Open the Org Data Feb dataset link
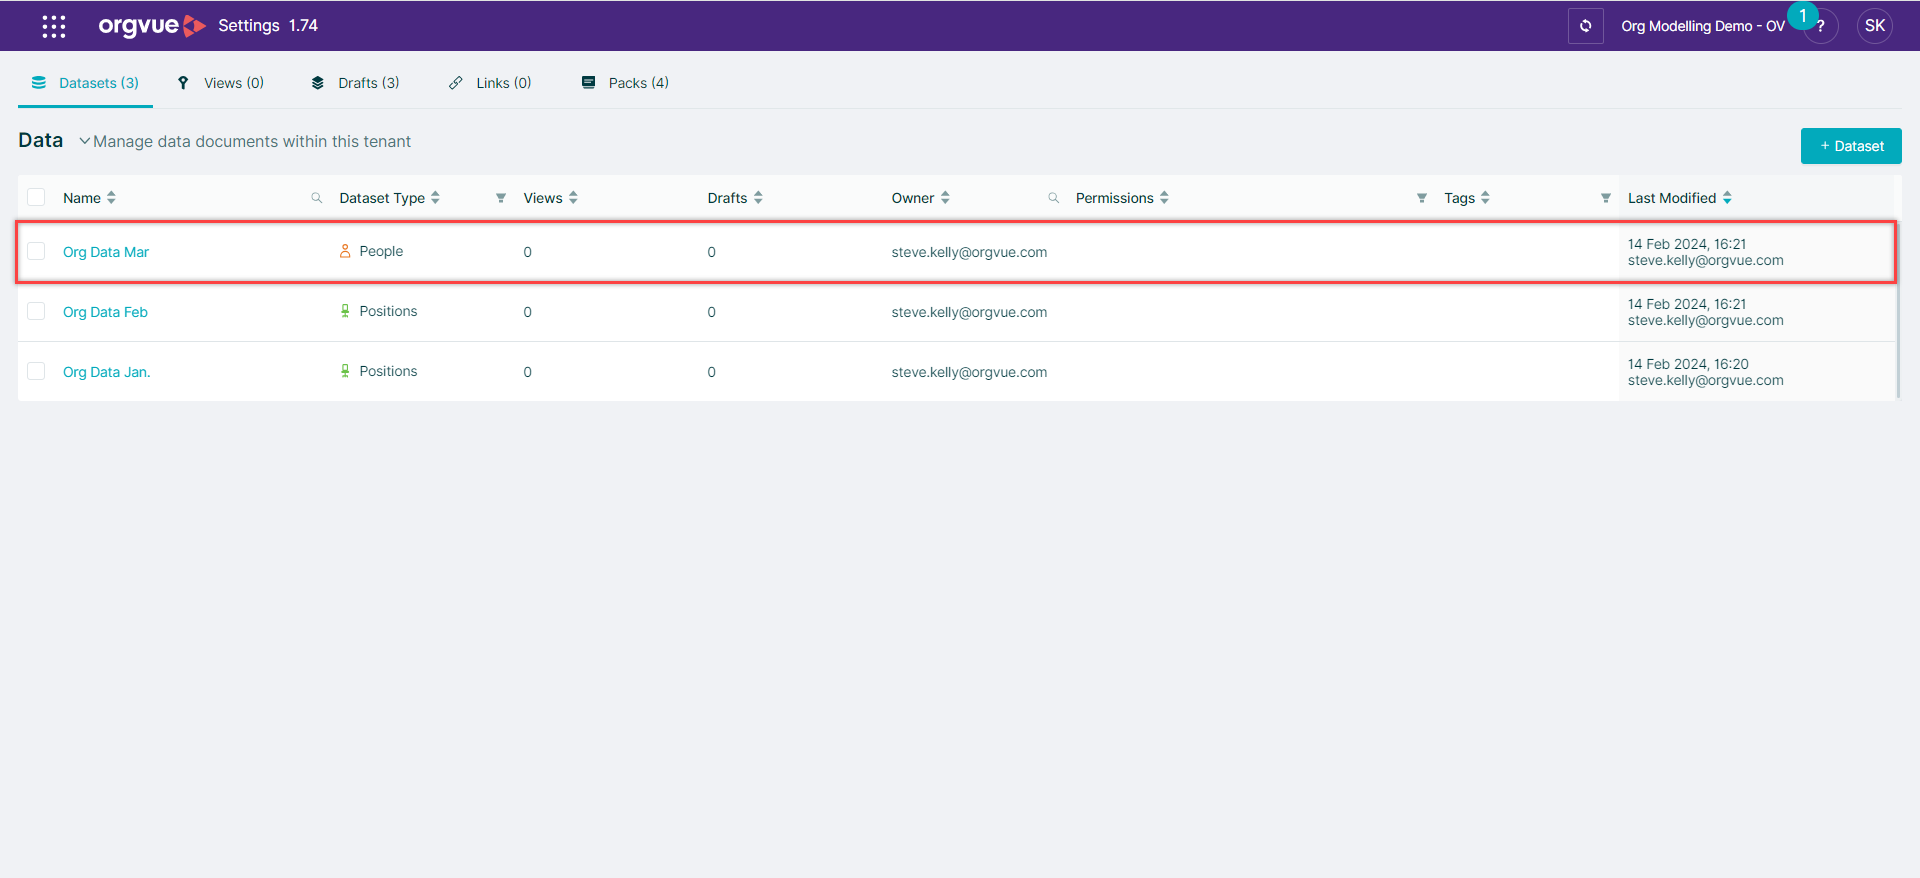 pyautogui.click(x=105, y=312)
